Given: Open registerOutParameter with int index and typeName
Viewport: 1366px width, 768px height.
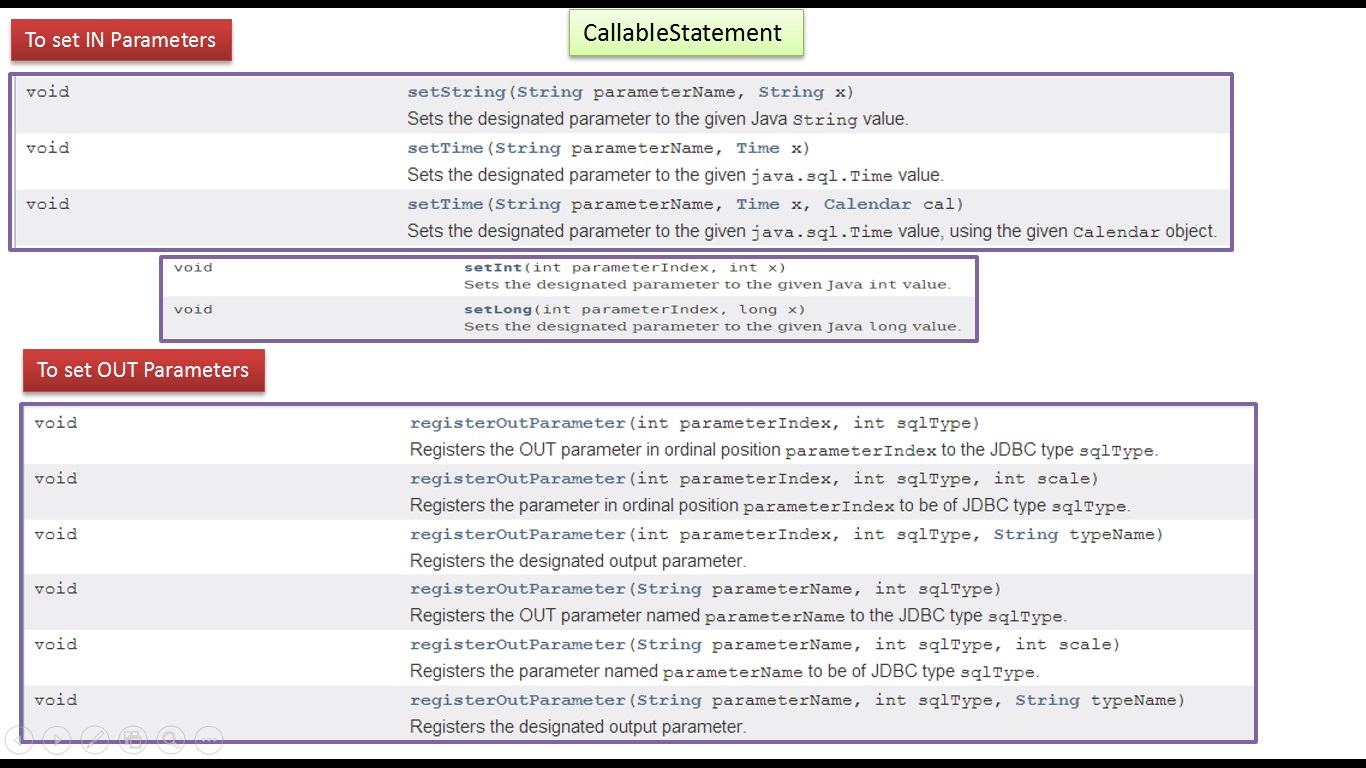Looking at the screenshot, I should pos(518,535).
